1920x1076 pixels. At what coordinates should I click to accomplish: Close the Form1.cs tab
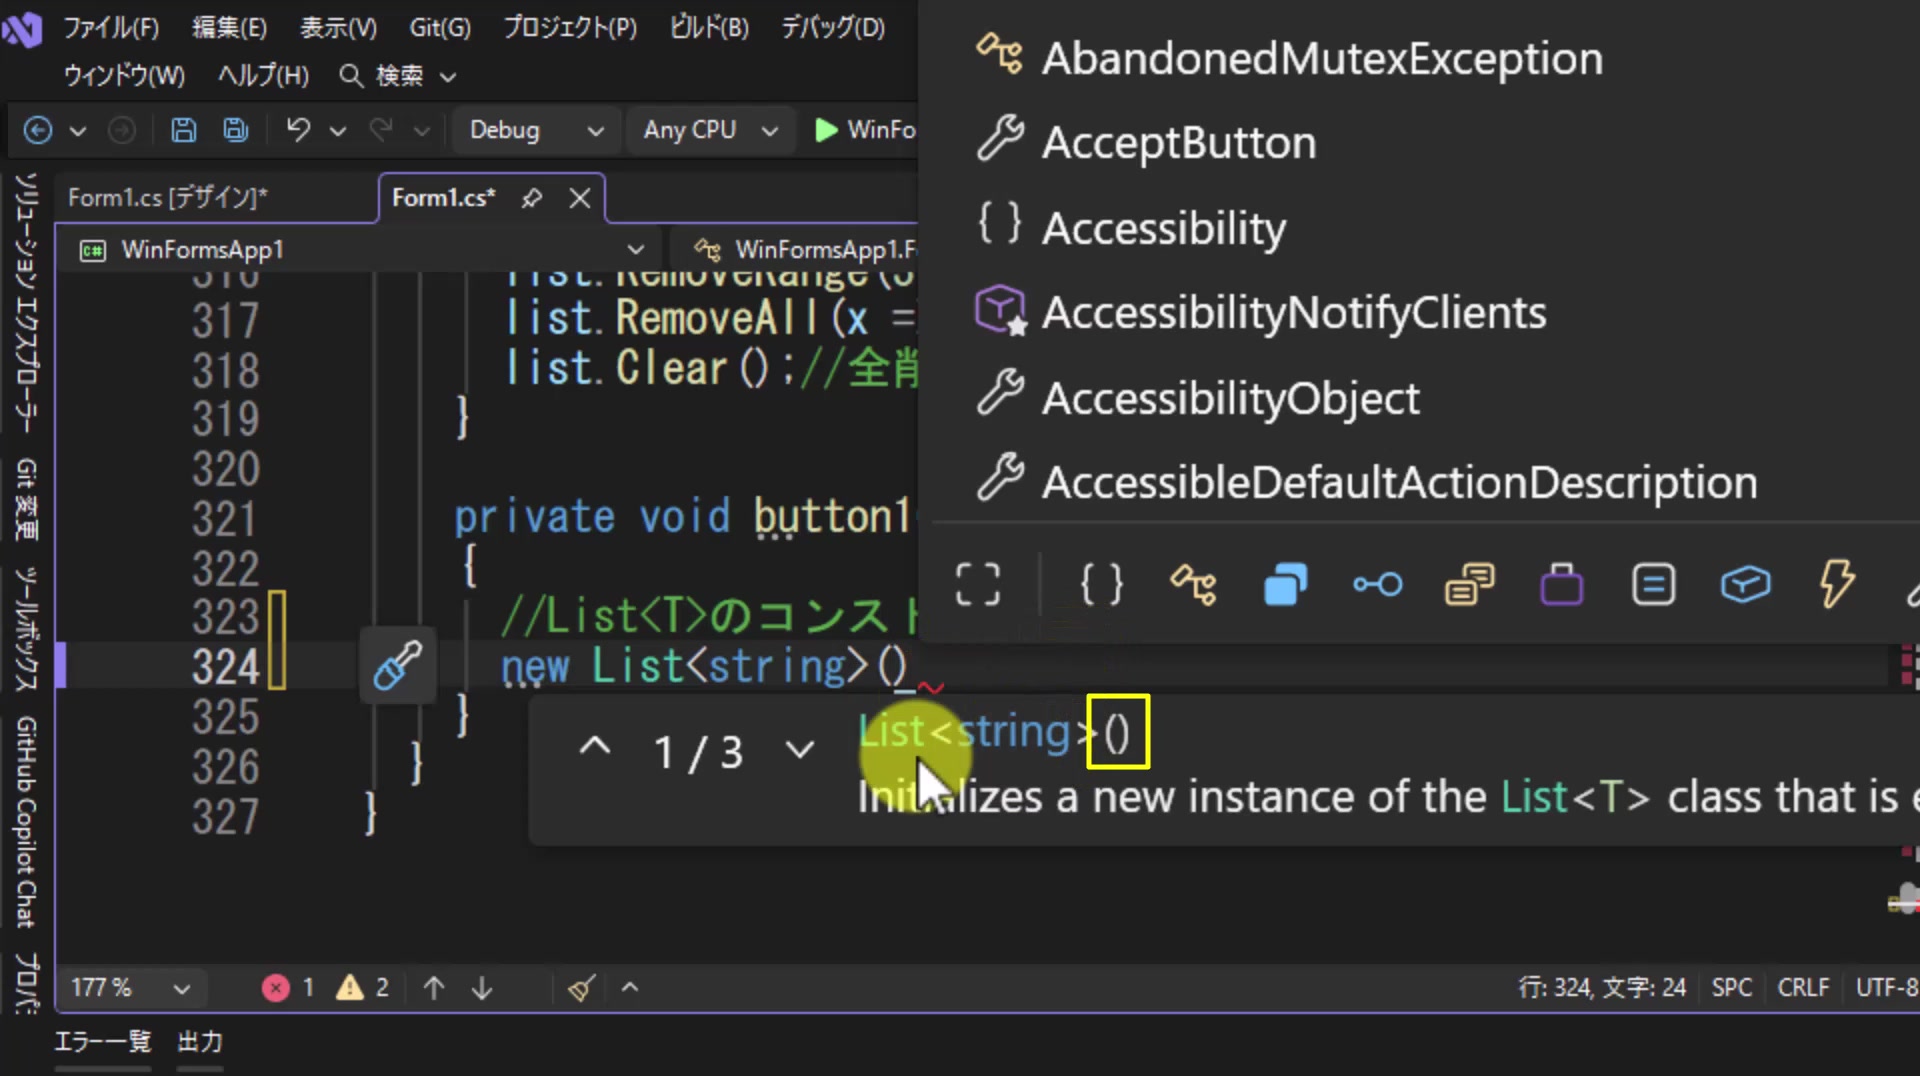pyautogui.click(x=580, y=198)
